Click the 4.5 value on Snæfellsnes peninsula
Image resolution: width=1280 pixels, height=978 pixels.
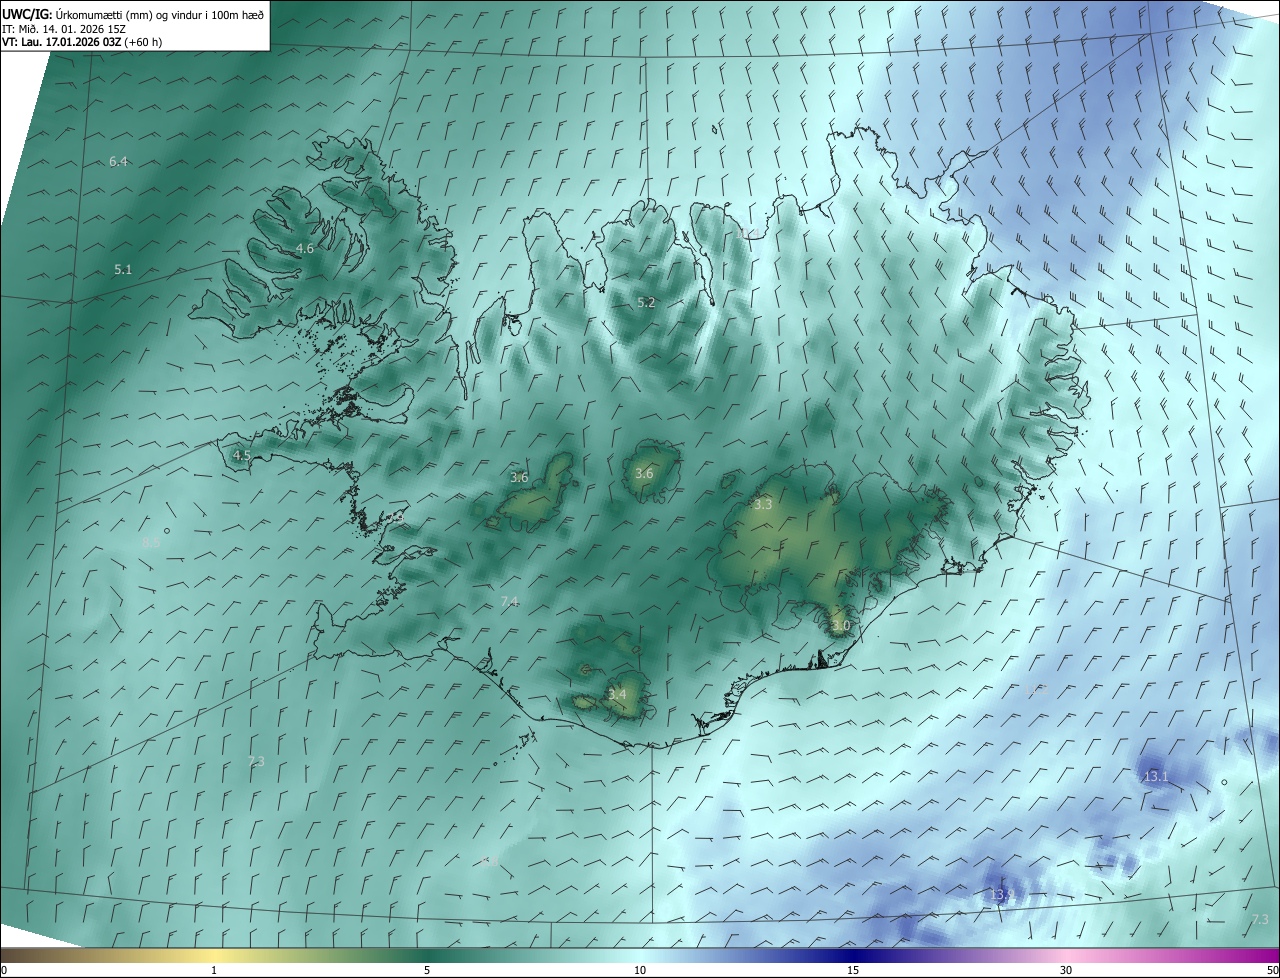click(x=241, y=455)
